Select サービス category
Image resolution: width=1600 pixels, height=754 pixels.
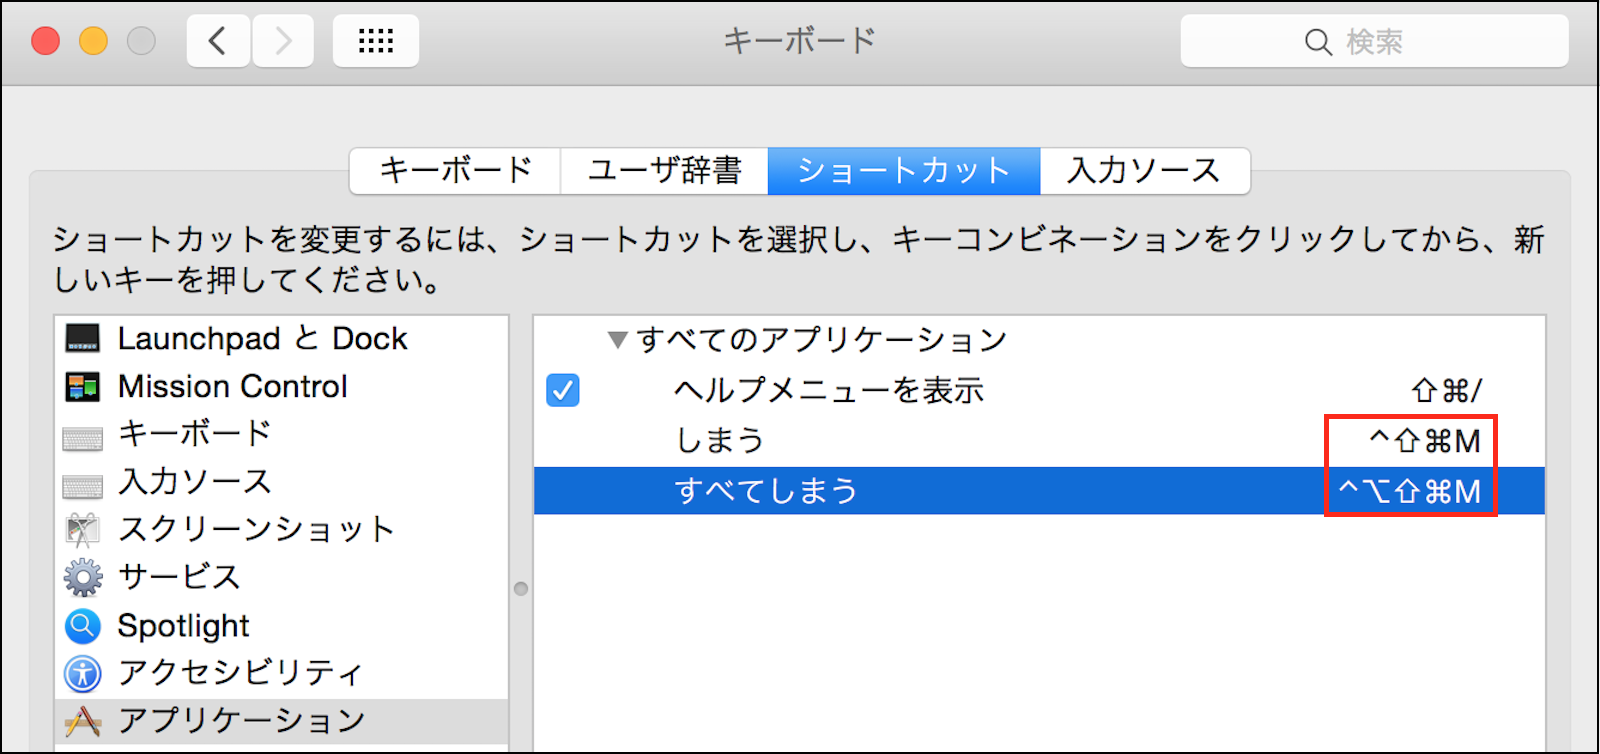(x=282, y=578)
